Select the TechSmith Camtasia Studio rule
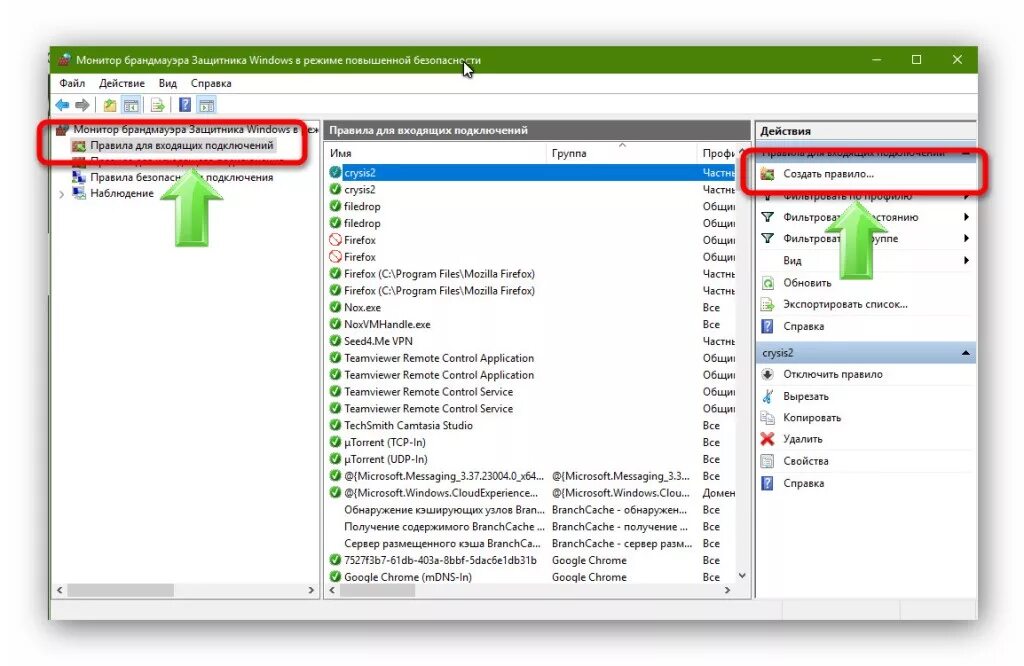1024x666 pixels. coord(530,425)
